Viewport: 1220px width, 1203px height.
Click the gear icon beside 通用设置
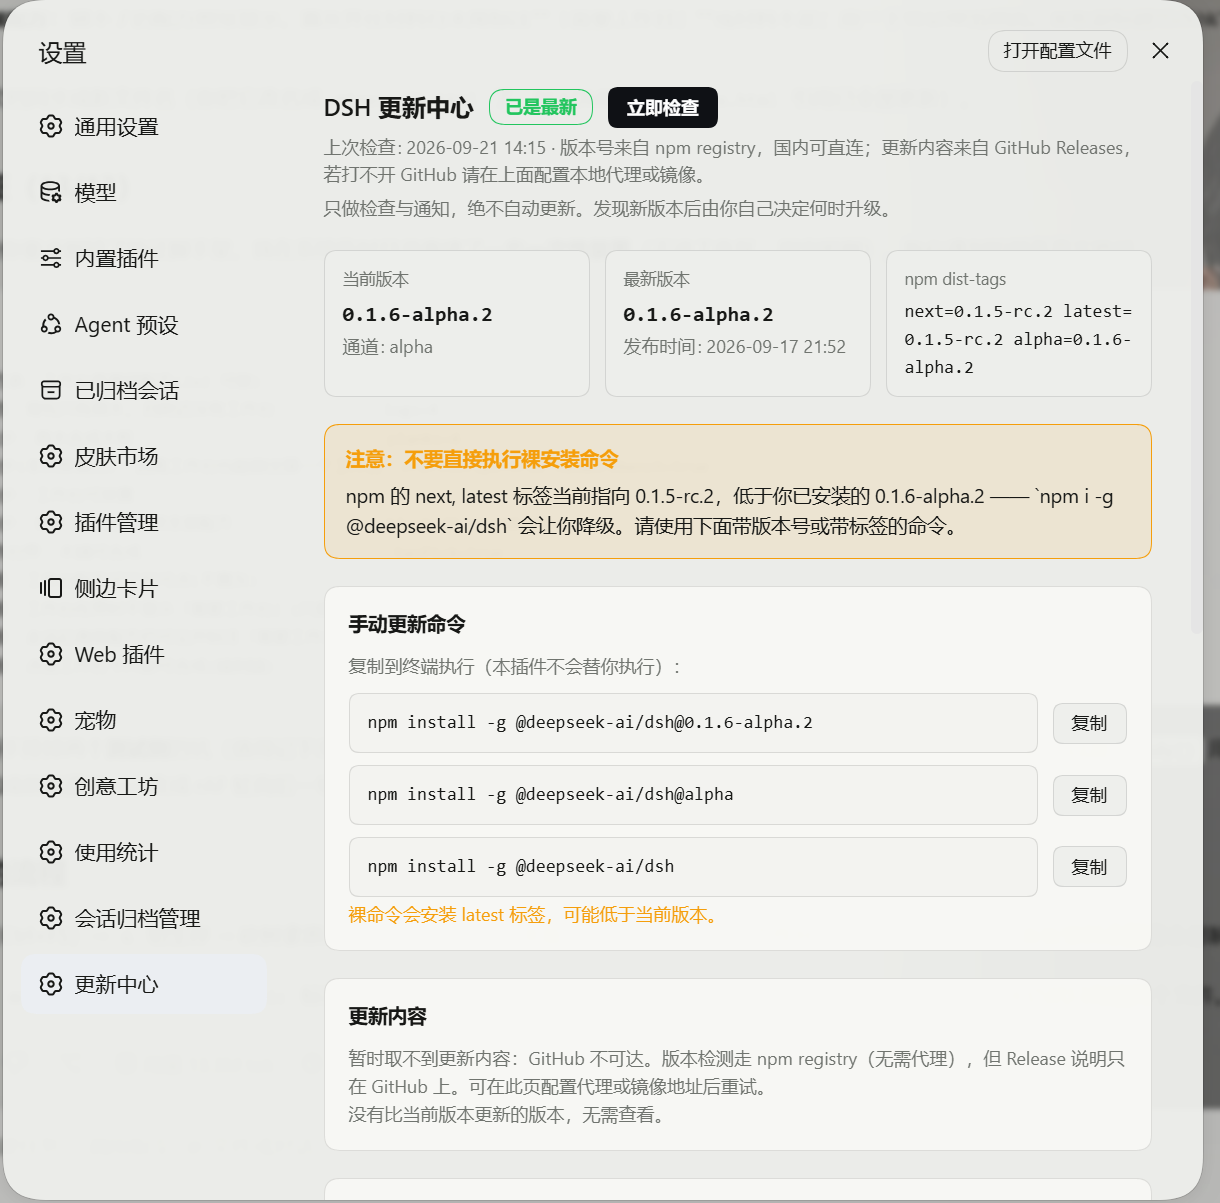51,126
